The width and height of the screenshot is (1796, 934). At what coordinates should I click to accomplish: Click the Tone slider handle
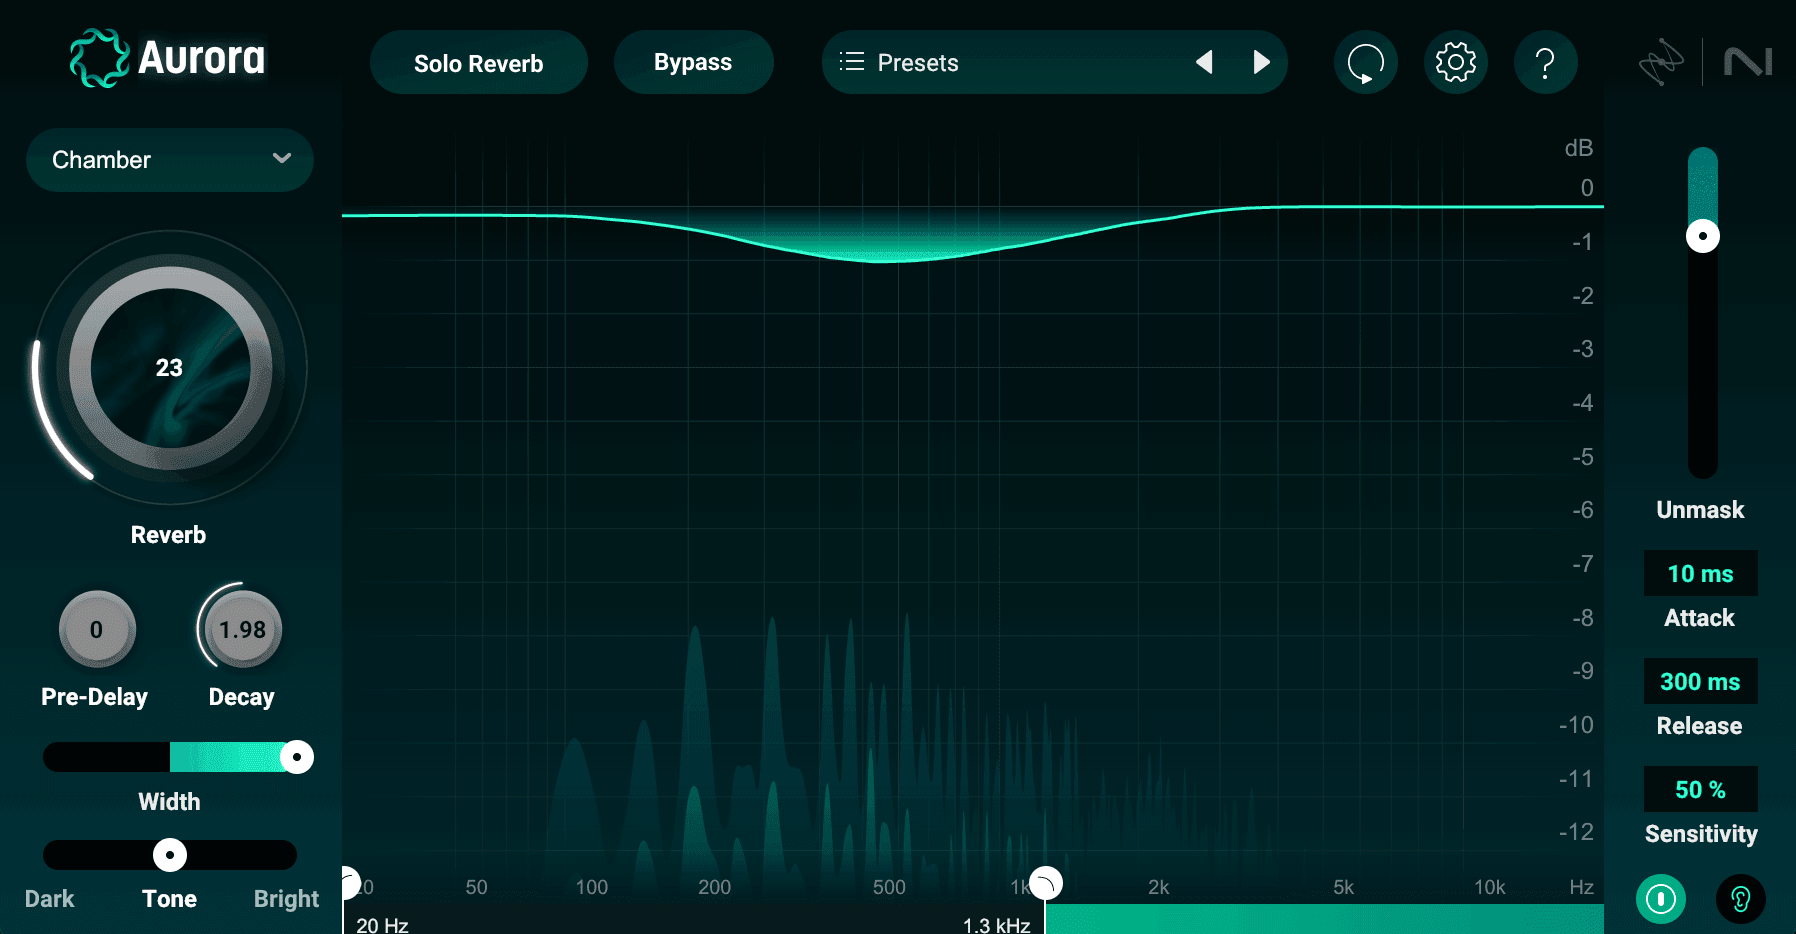(170, 855)
